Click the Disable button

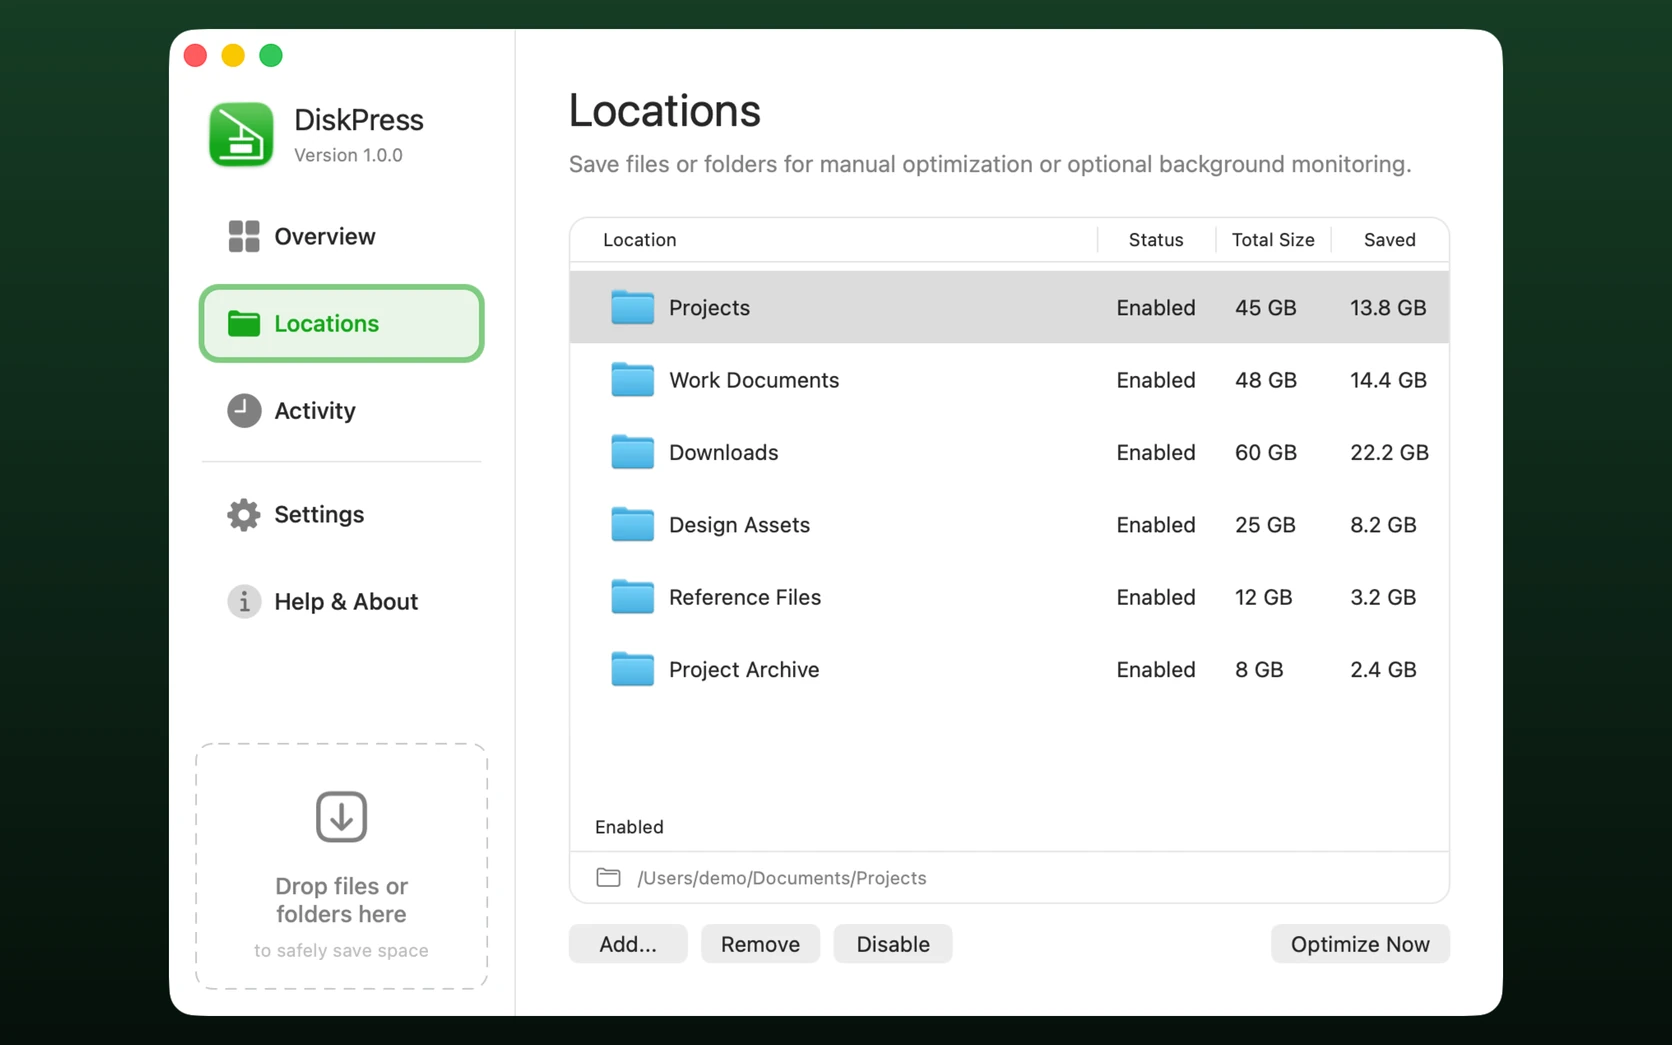point(893,944)
